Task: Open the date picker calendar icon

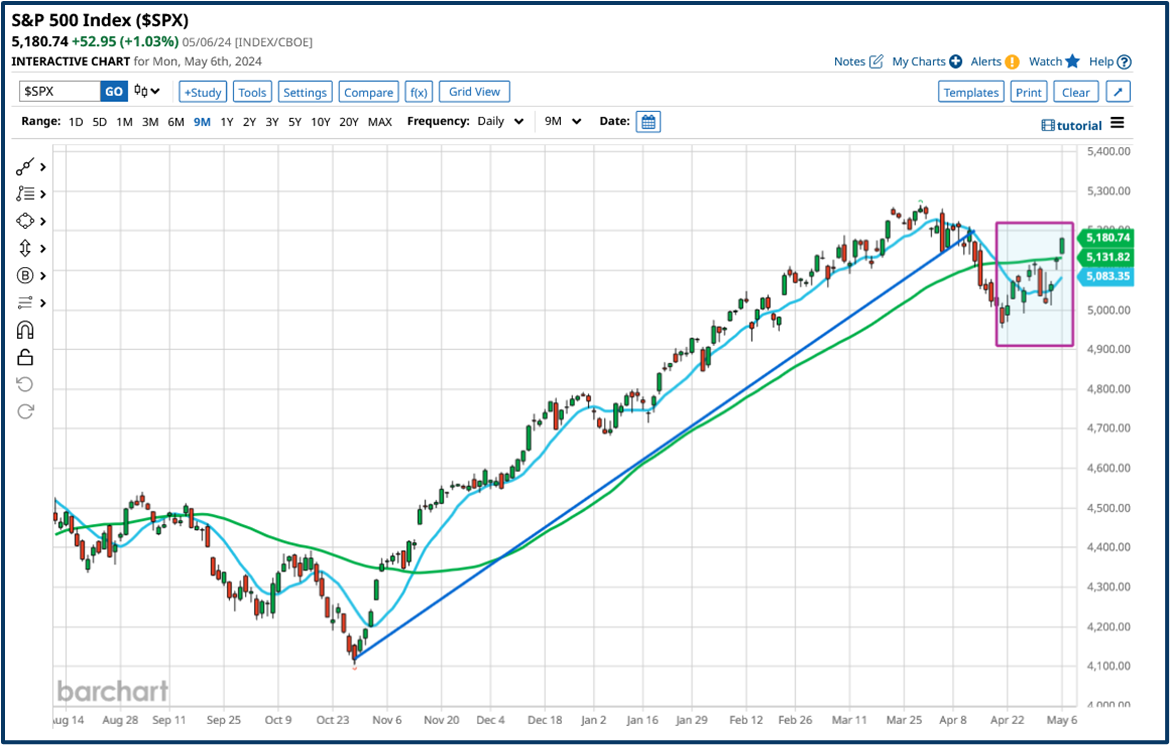Action: (648, 120)
